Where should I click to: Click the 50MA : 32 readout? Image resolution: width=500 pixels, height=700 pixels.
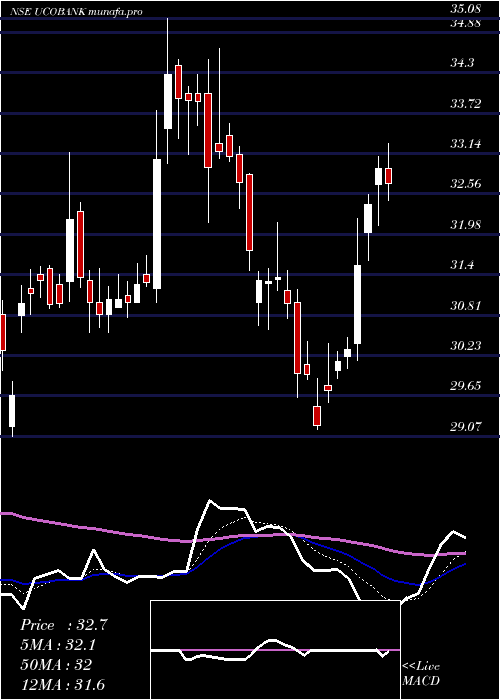coord(56,664)
